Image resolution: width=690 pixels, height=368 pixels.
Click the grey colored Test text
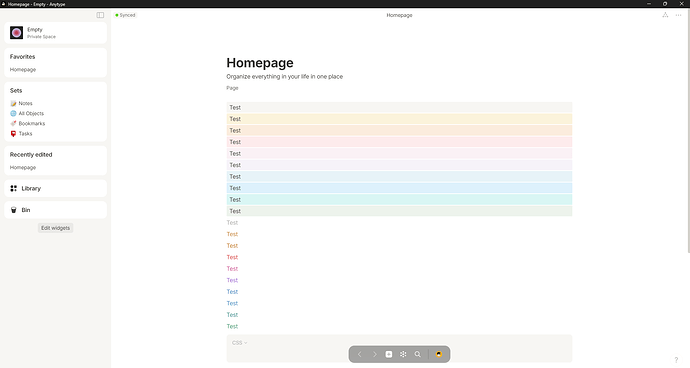[x=232, y=223]
